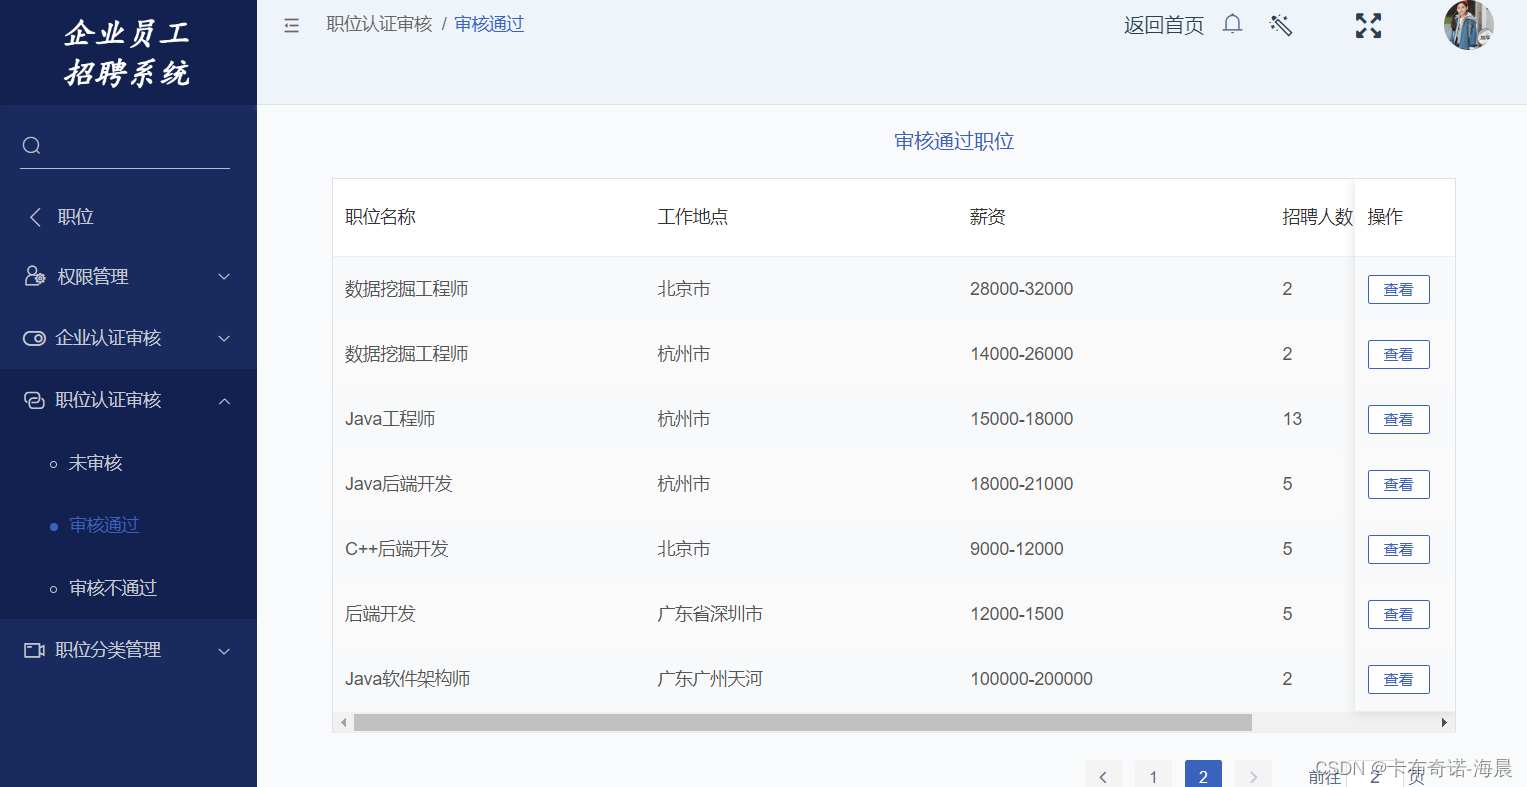Expand the 企业认证审核 submenu
Viewport: 1527px width, 787px height.
point(224,339)
